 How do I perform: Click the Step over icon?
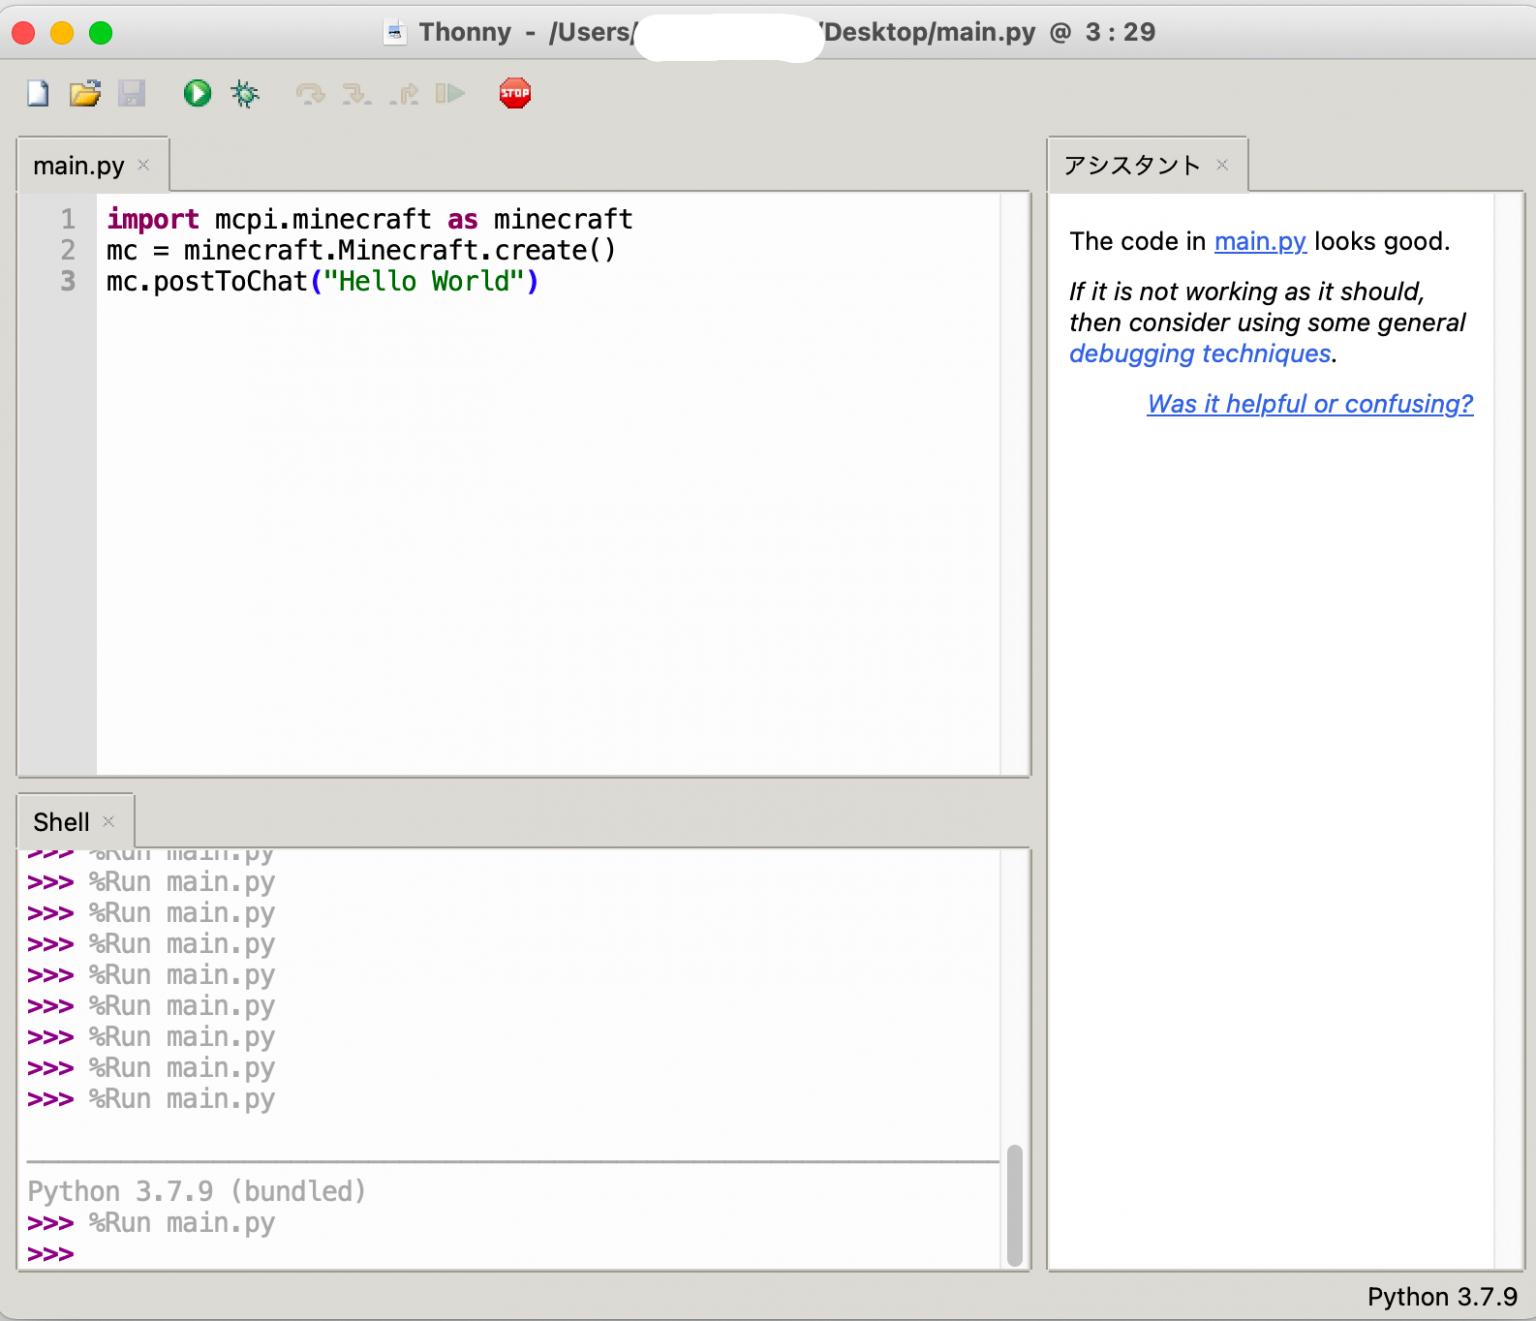click(310, 94)
